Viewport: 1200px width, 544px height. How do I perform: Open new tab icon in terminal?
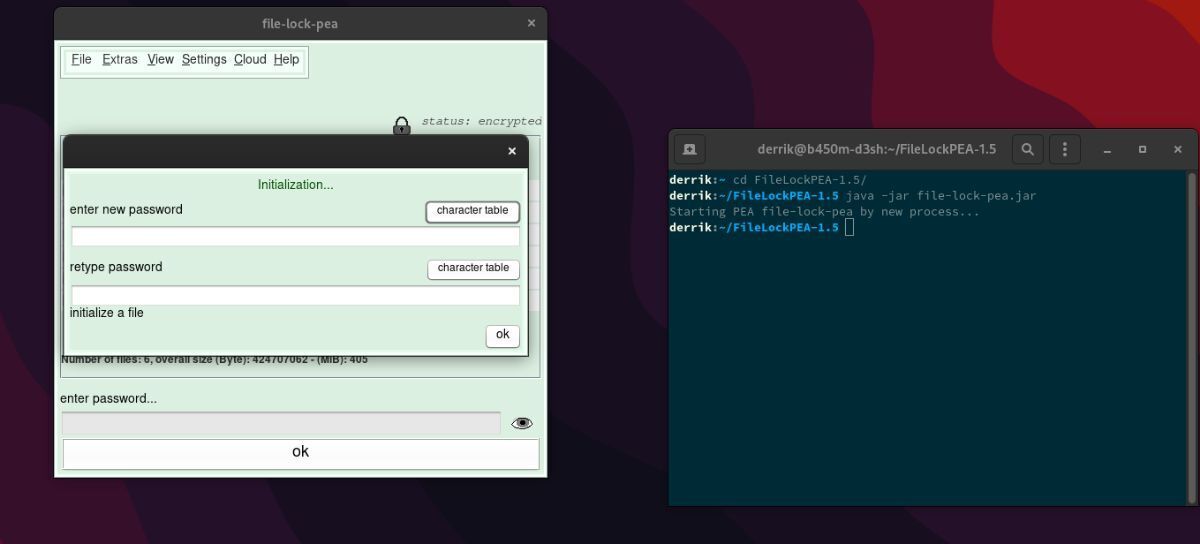click(689, 149)
